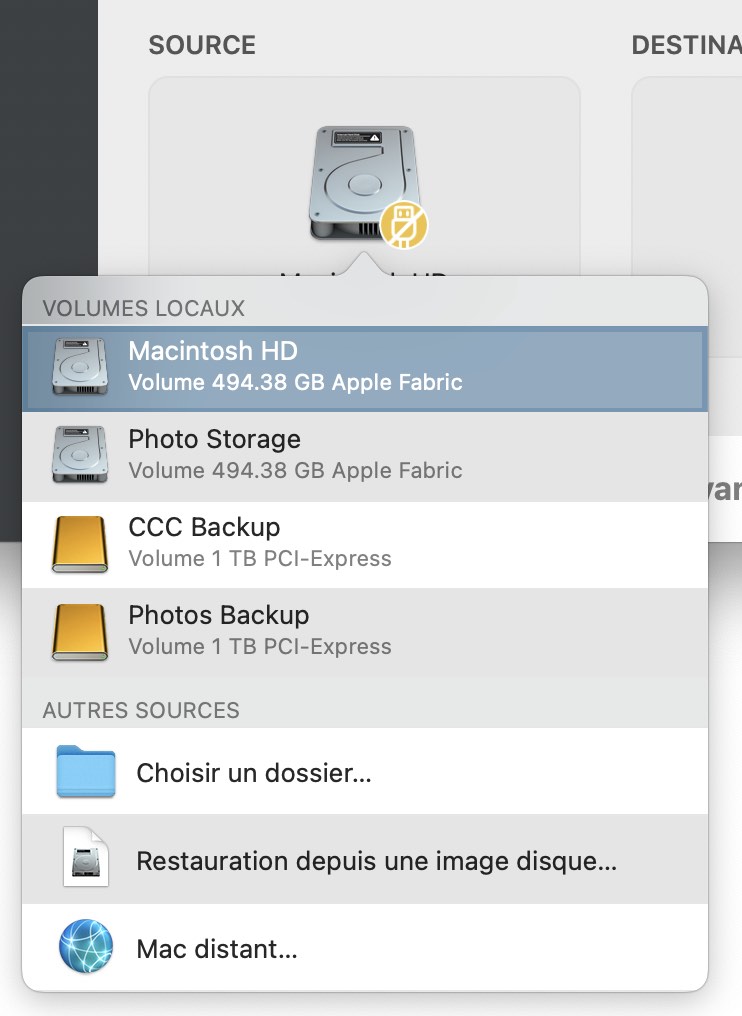
Task: Choose Photo Storage volume from list
Action: [365, 456]
